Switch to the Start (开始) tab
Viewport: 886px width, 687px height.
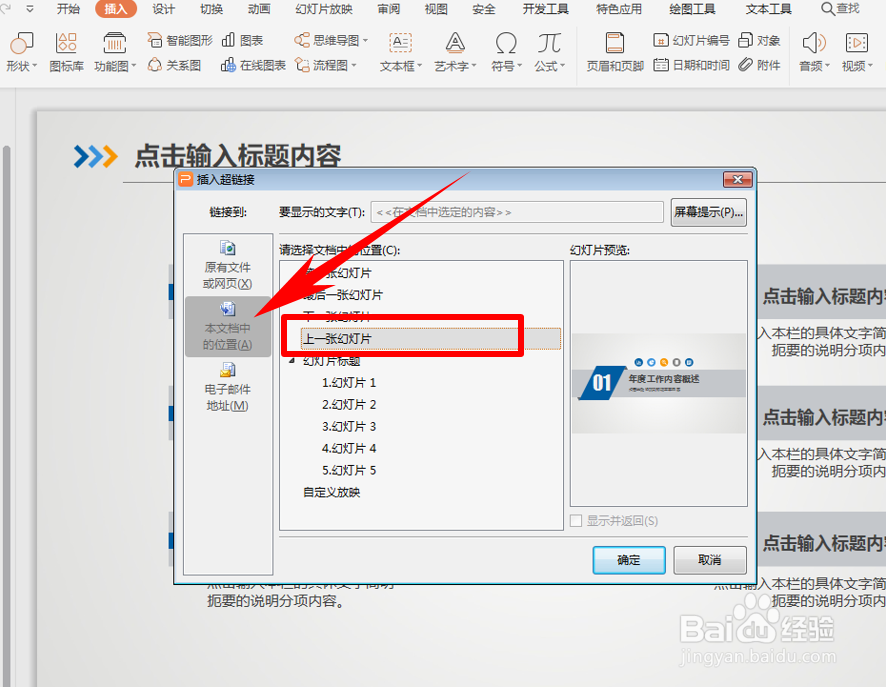click(68, 9)
